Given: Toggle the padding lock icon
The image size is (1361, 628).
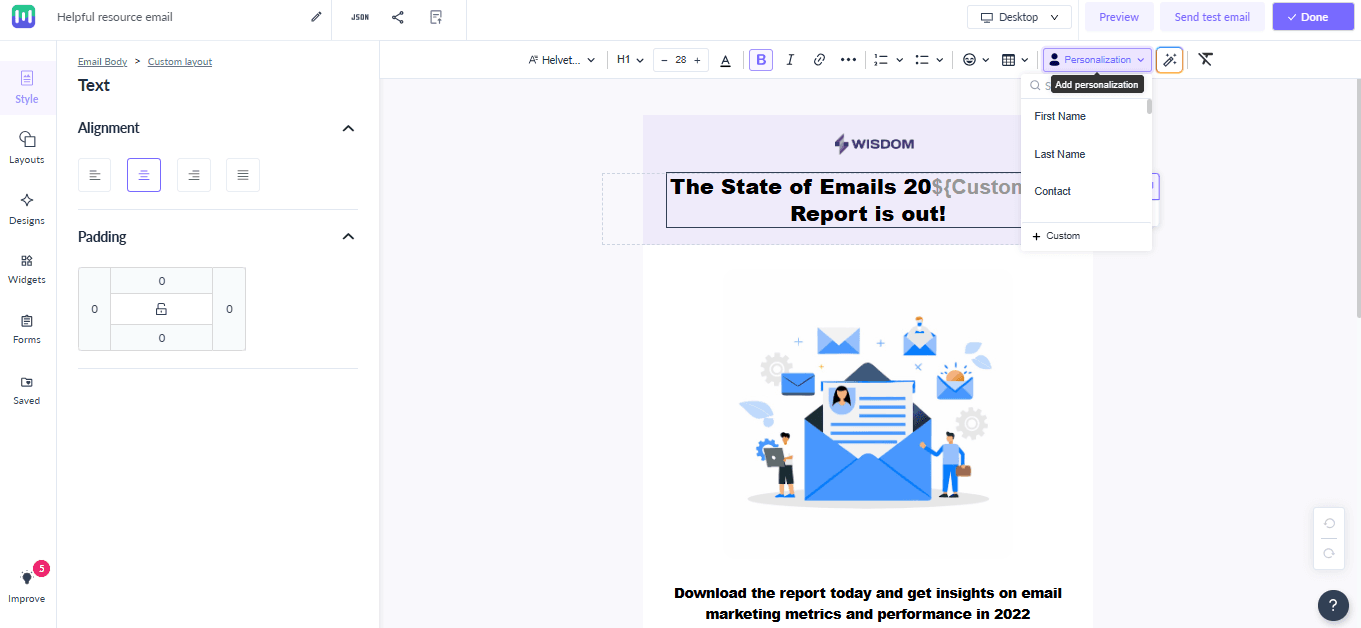Looking at the screenshot, I should (x=161, y=309).
